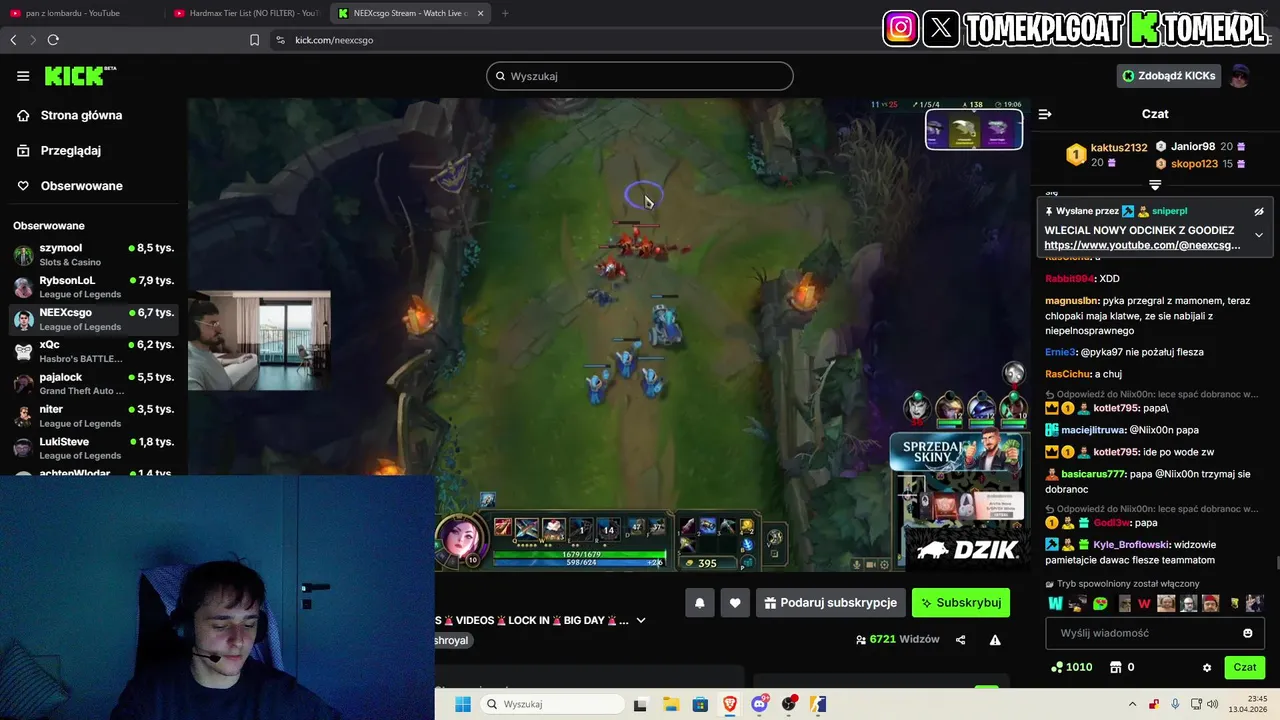The height and width of the screenshot is (720, 1280).
Task: Click the green Subskrybuj button
Action: click(961, 603)
